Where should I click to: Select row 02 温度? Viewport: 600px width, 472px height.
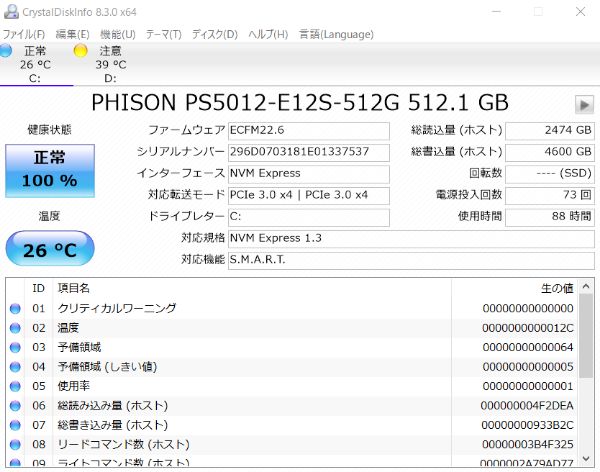292,328
